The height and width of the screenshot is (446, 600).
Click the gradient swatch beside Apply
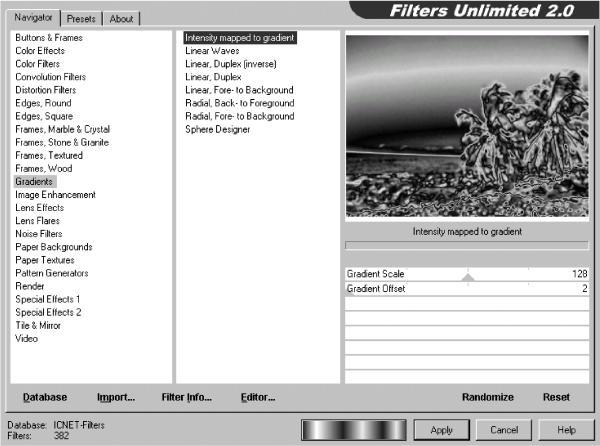pyautogui.click(x=354, y=430)
